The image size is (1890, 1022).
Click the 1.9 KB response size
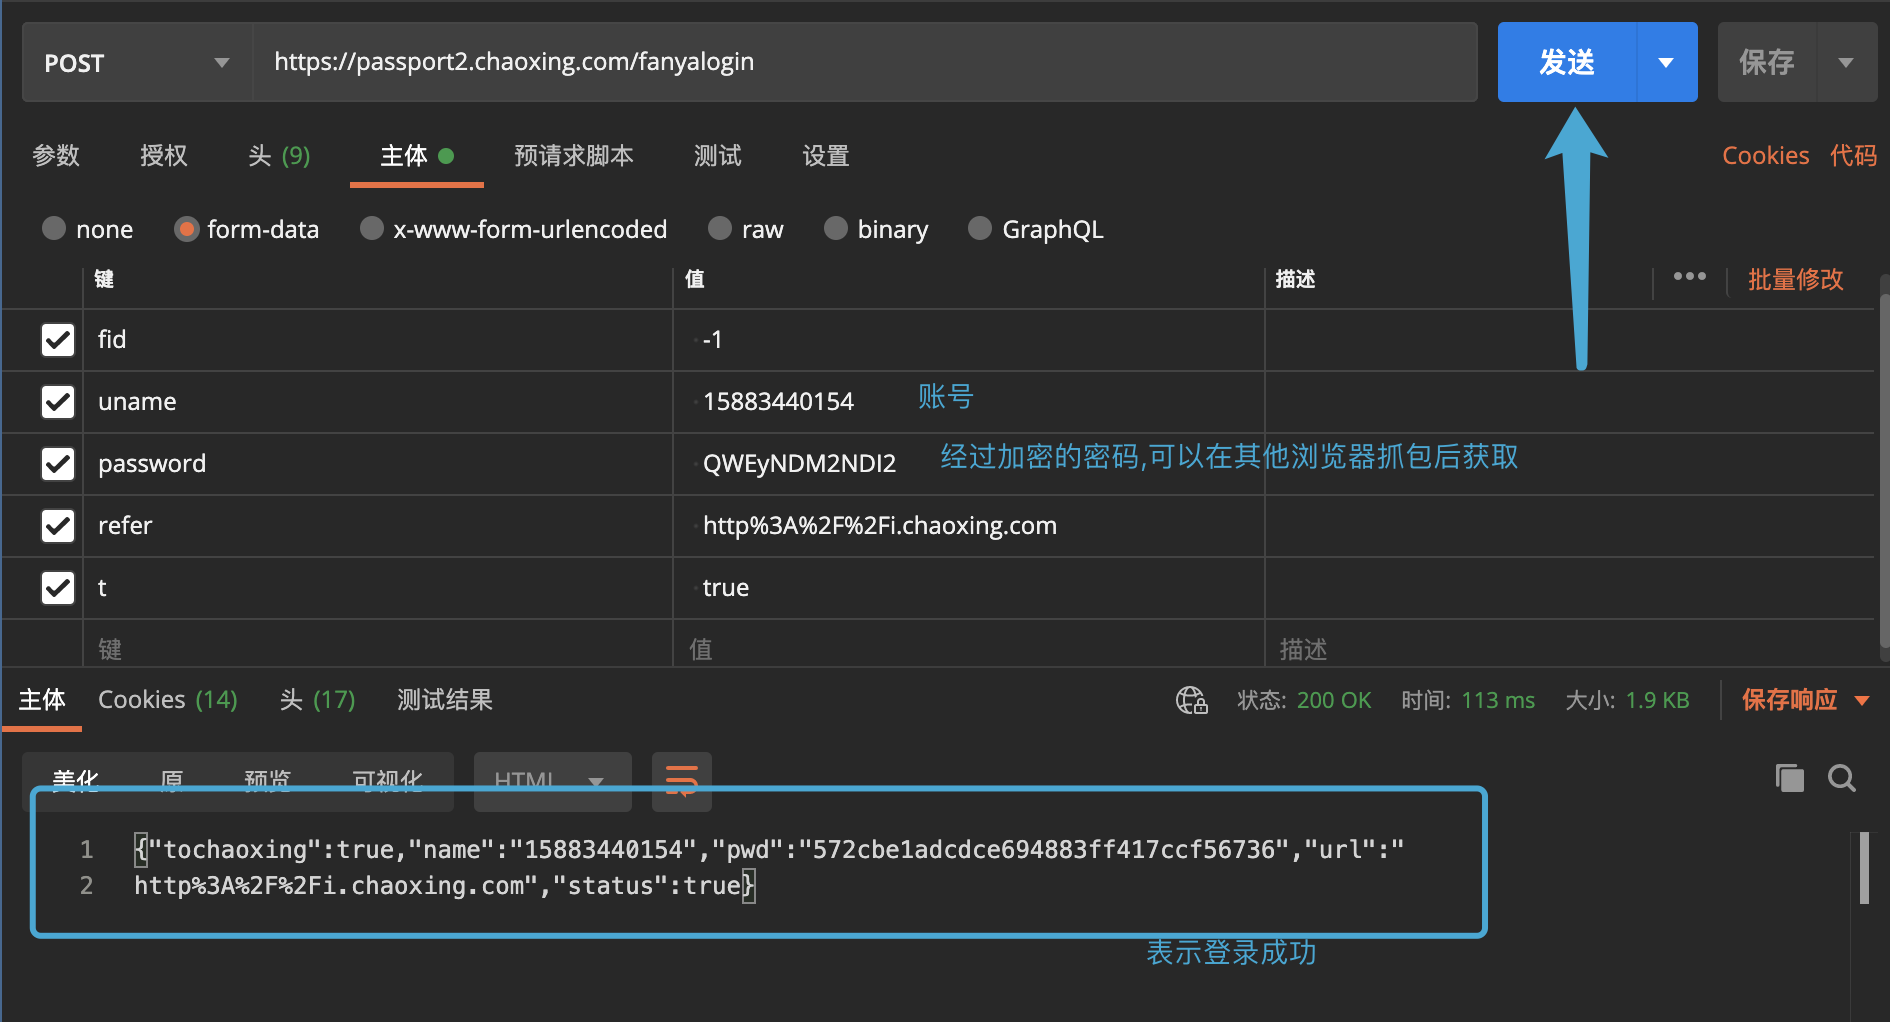click(1657, 700)
